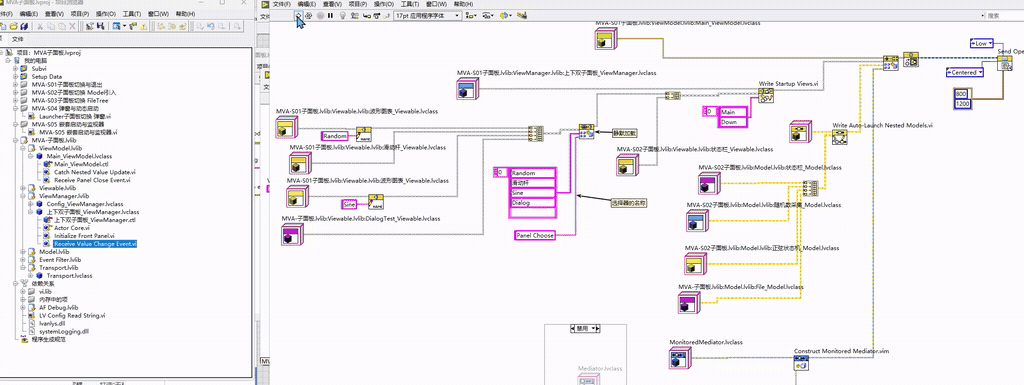The height and width of the screenshot is (385, 1024).
Task: Select Config_ViewManager.lvclass item
Action: [x=85, y=204]
